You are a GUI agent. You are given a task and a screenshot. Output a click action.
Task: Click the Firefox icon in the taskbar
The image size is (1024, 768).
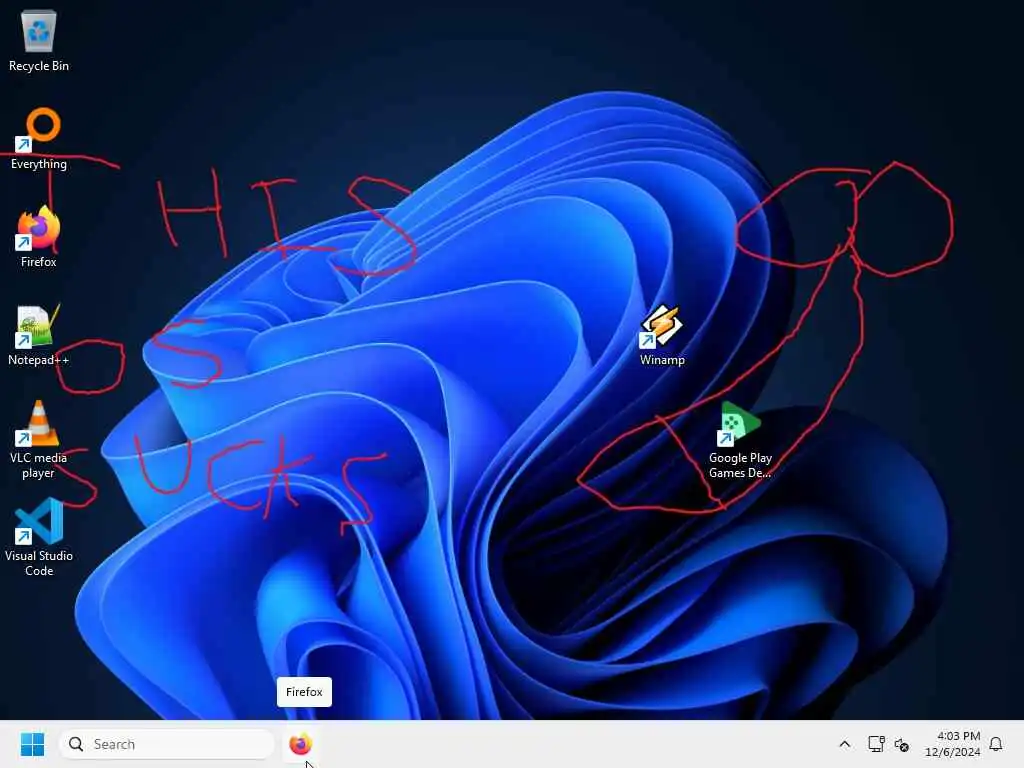tap(300, 744)
